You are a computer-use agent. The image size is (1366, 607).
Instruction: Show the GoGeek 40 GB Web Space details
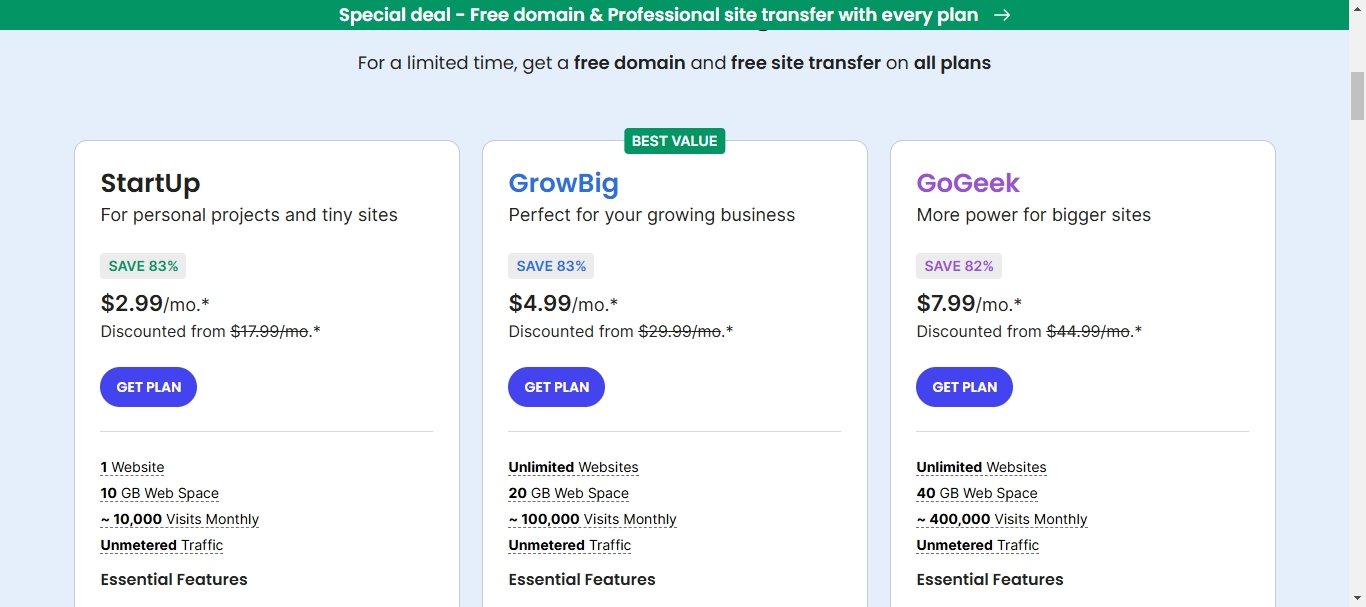[x=977, y=493]
